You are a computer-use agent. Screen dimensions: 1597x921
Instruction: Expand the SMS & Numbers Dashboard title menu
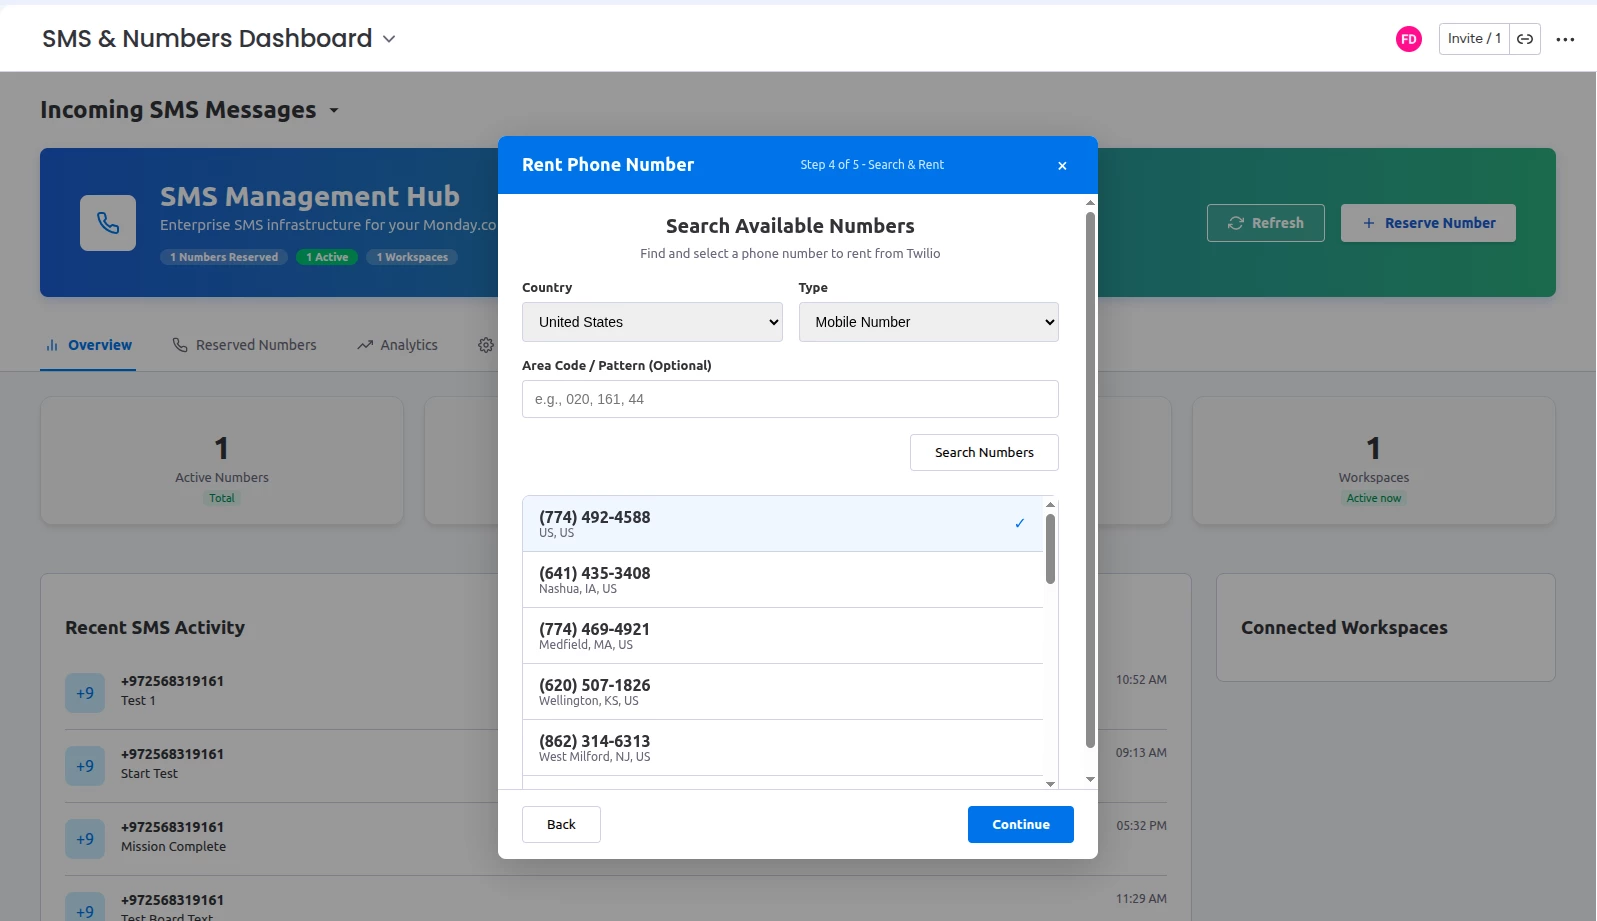pos(389,39)
